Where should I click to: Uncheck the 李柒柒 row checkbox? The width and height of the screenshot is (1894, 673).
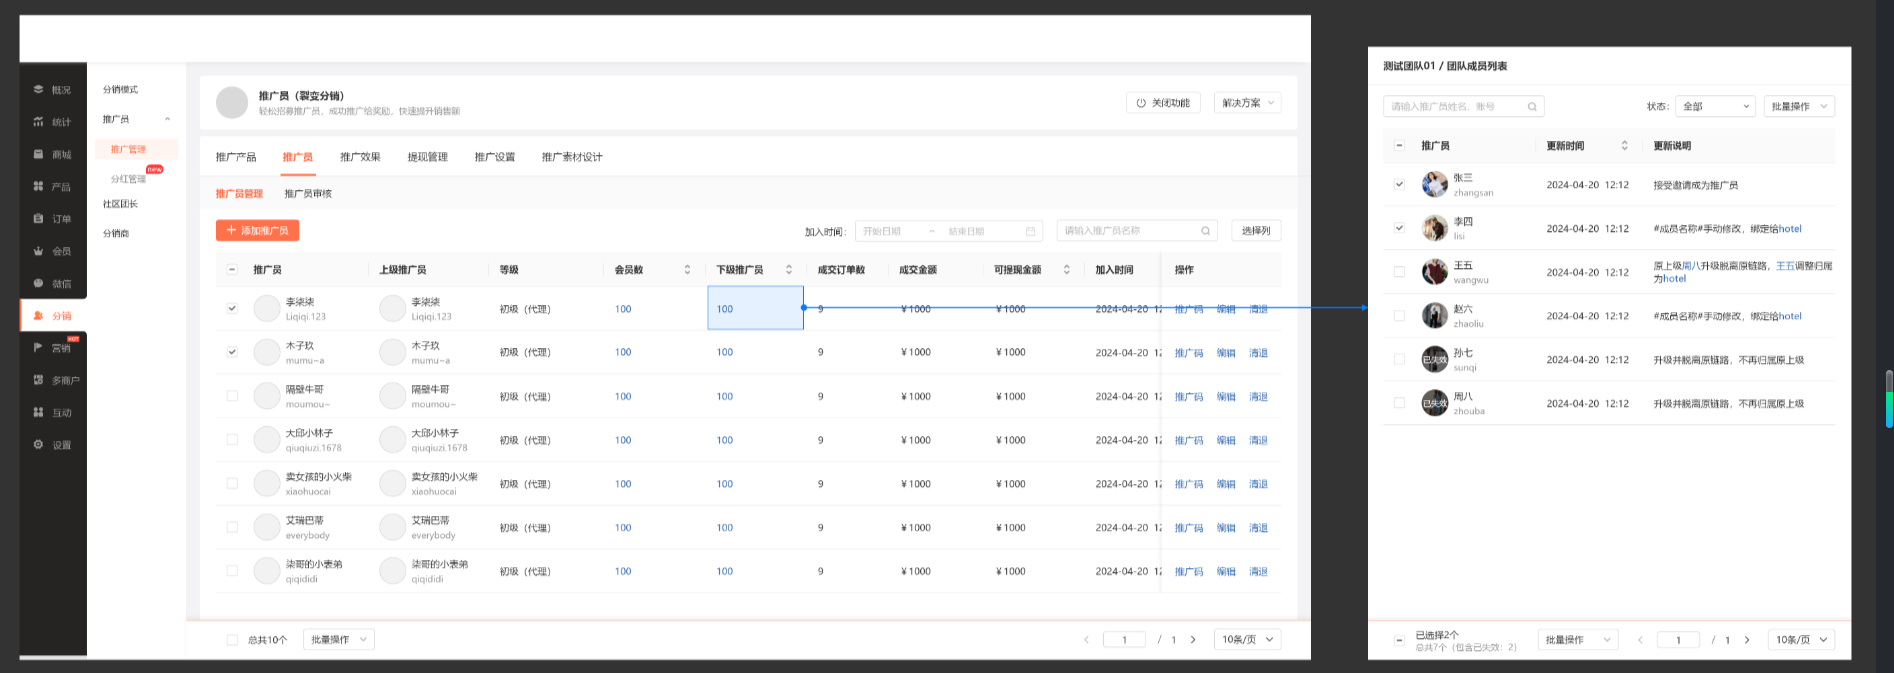[232, 309]
